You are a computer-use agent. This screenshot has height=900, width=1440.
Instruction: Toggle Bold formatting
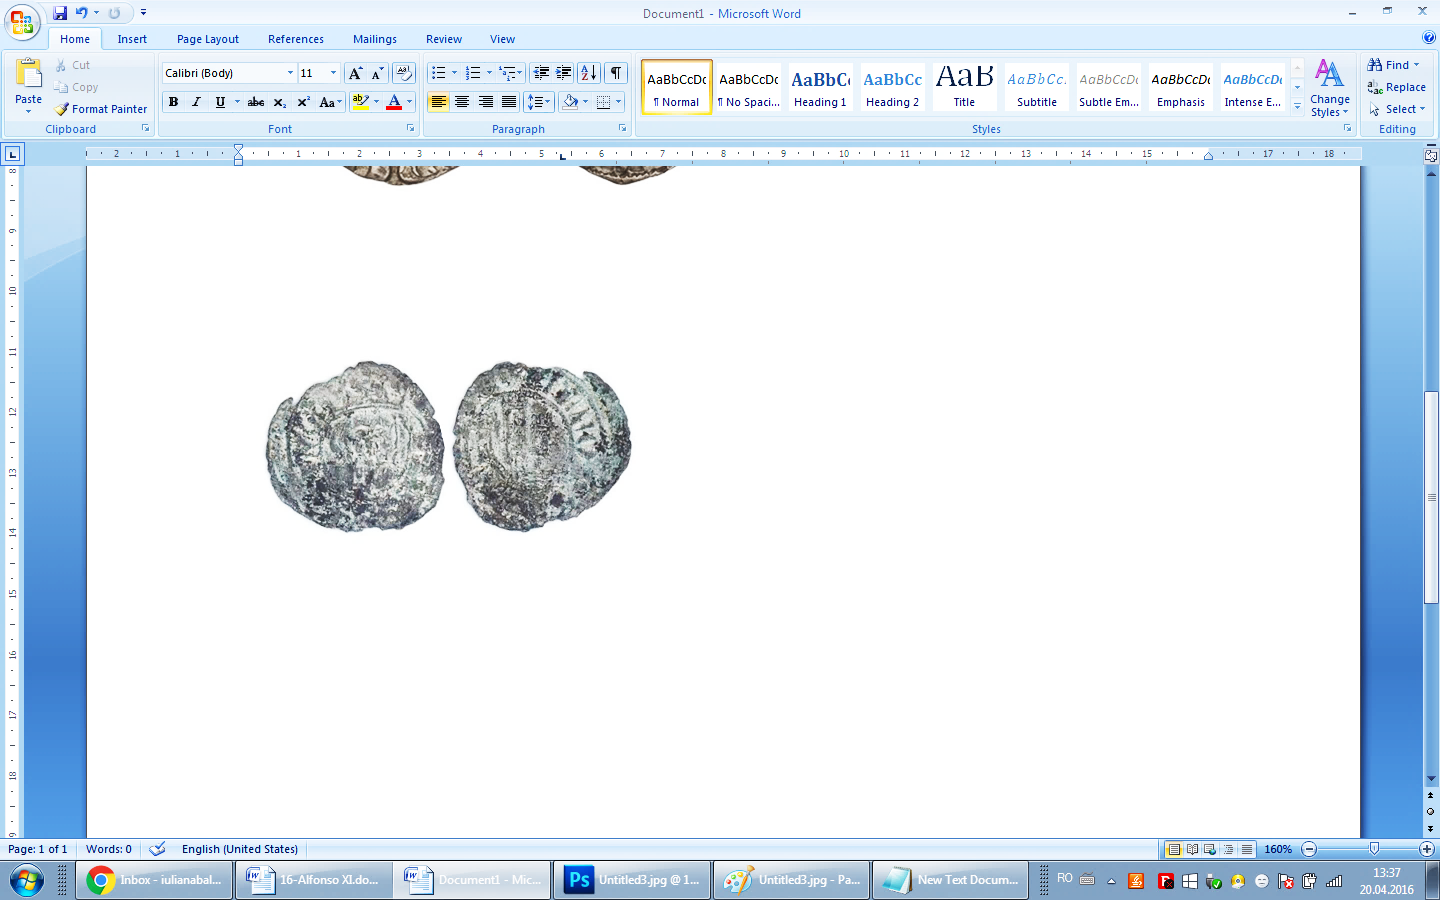(173, 102)
